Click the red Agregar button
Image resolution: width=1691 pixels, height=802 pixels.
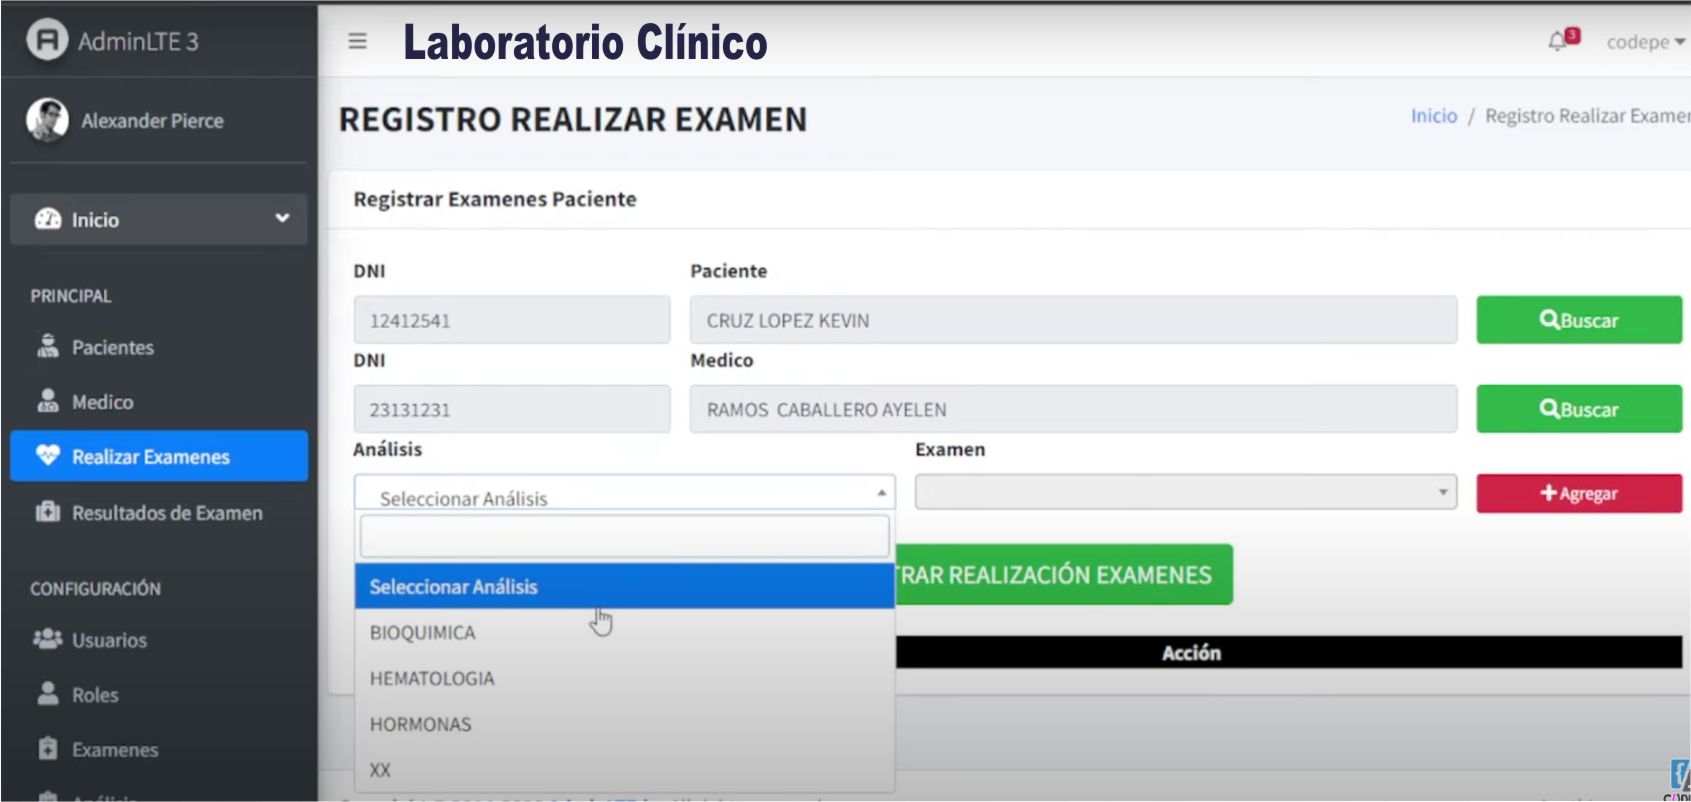coord(1578,493)
